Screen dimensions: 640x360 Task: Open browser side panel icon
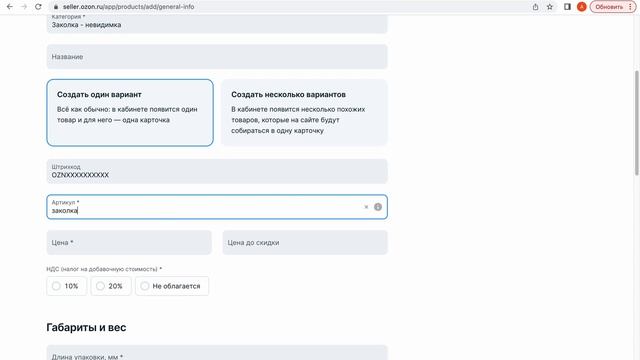(x=567, y=7)
